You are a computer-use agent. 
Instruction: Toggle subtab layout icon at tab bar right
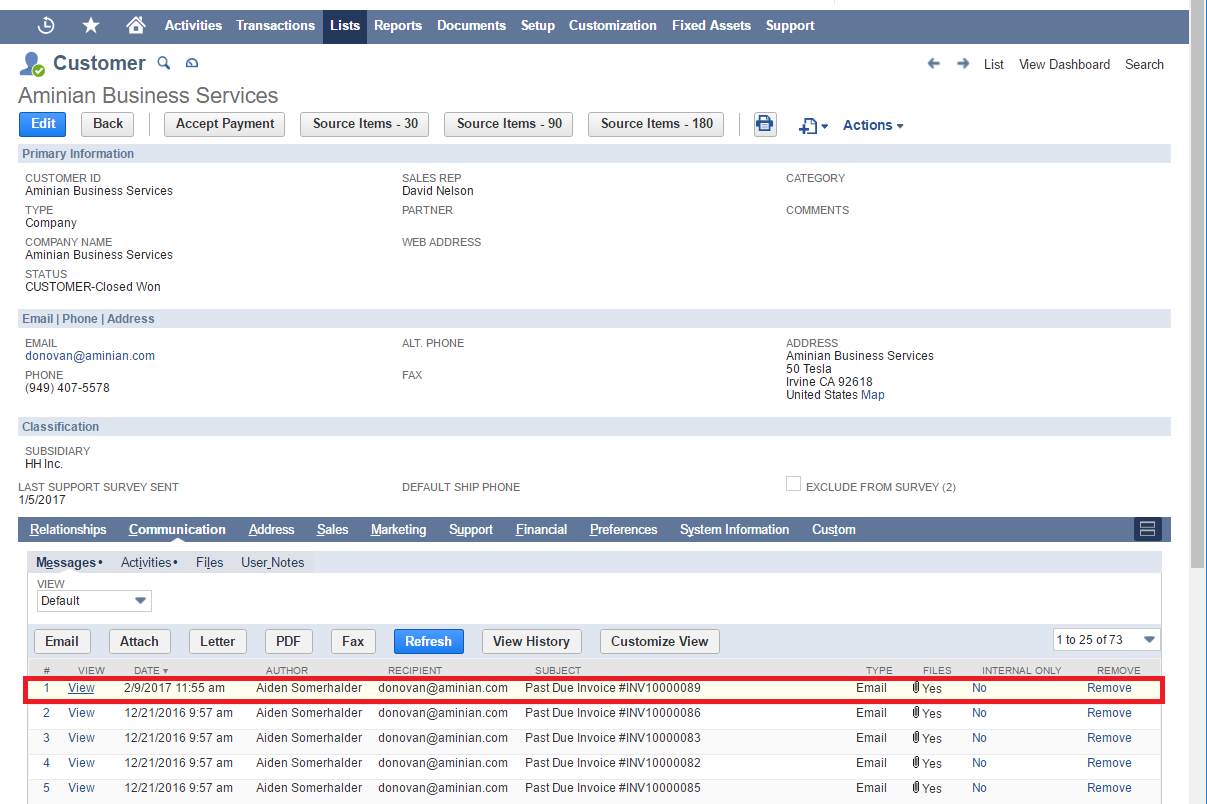[x=1147, y=529]
